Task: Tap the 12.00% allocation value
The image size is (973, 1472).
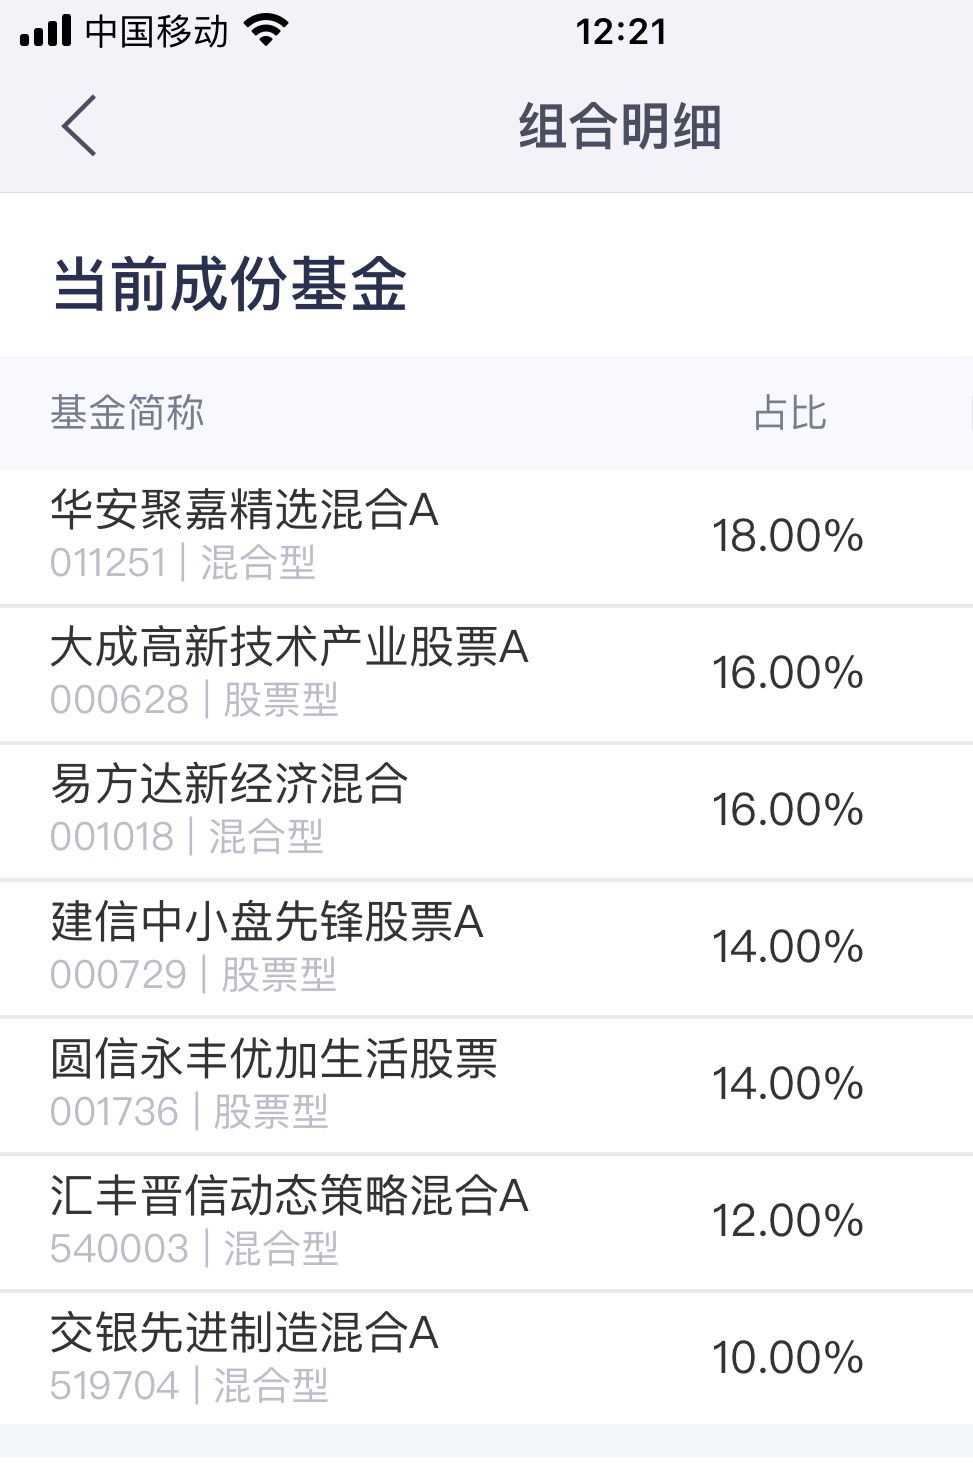Action: pyautogui.click(x=787, y=1221)
